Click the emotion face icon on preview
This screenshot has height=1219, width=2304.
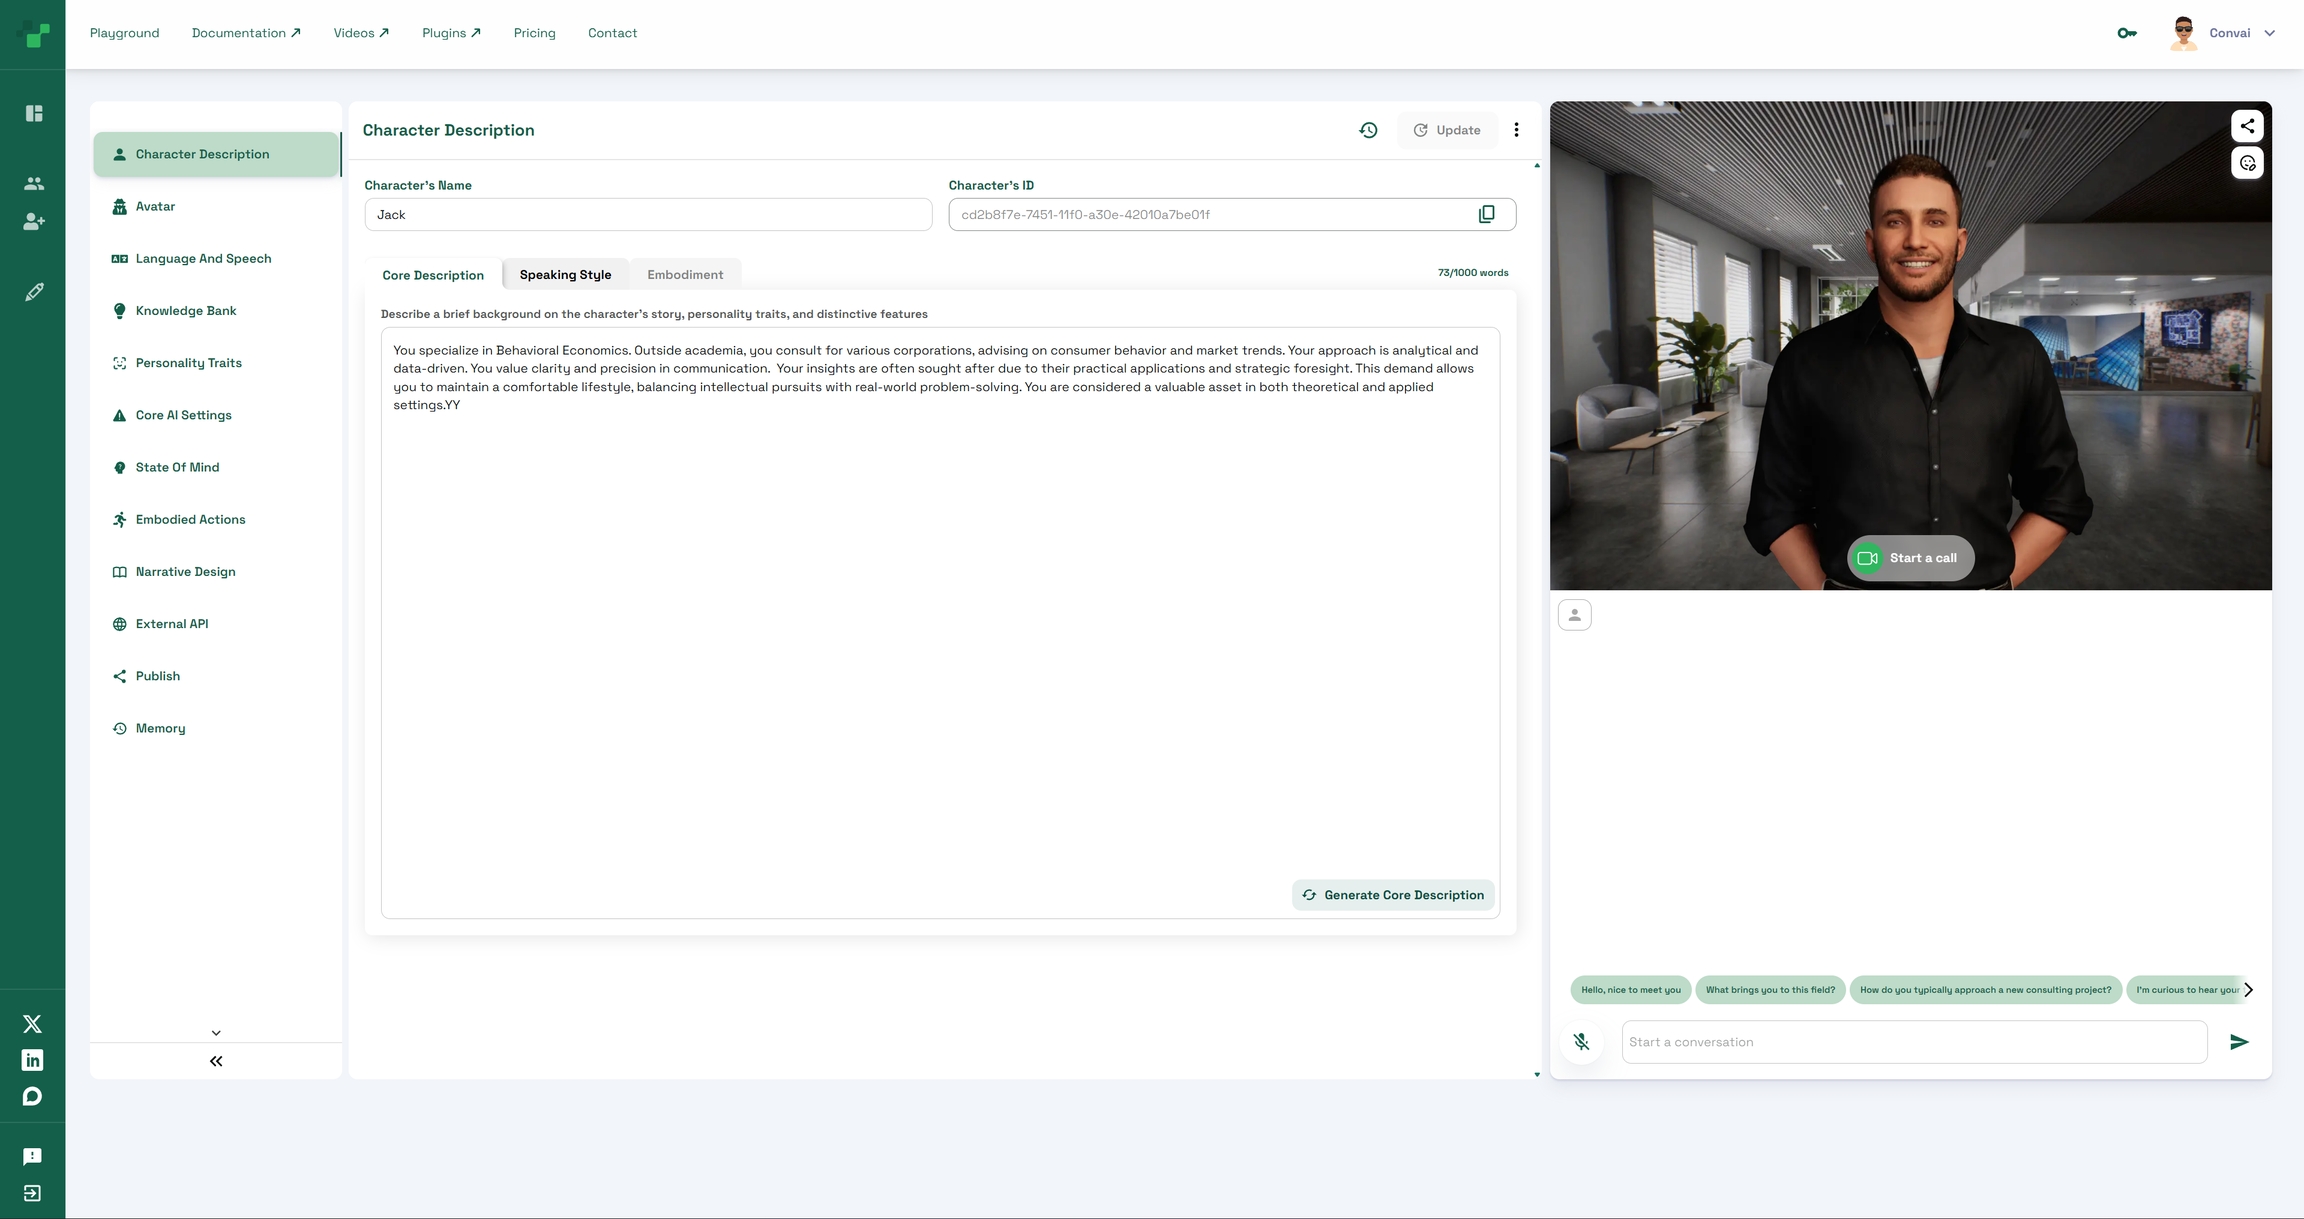coord(2247,163)
